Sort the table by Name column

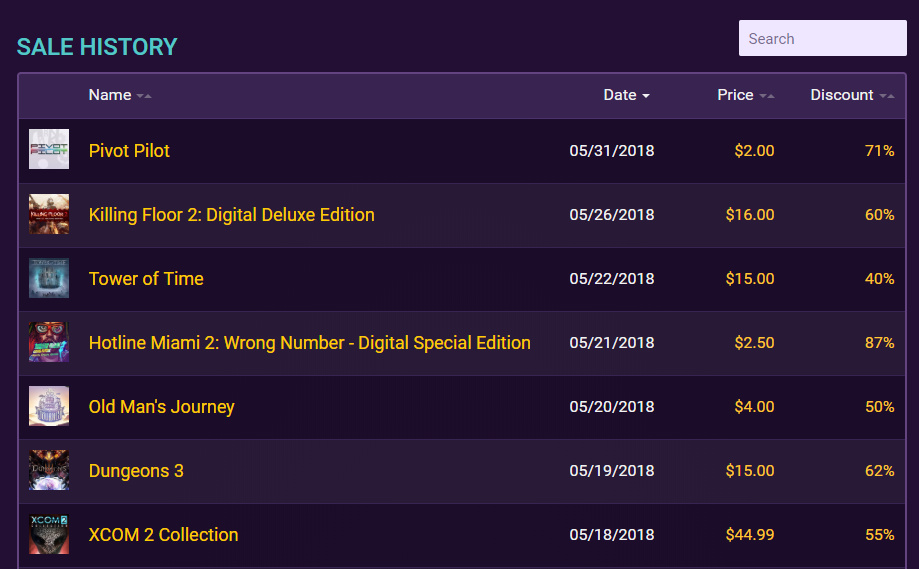[x=120, y=95]
